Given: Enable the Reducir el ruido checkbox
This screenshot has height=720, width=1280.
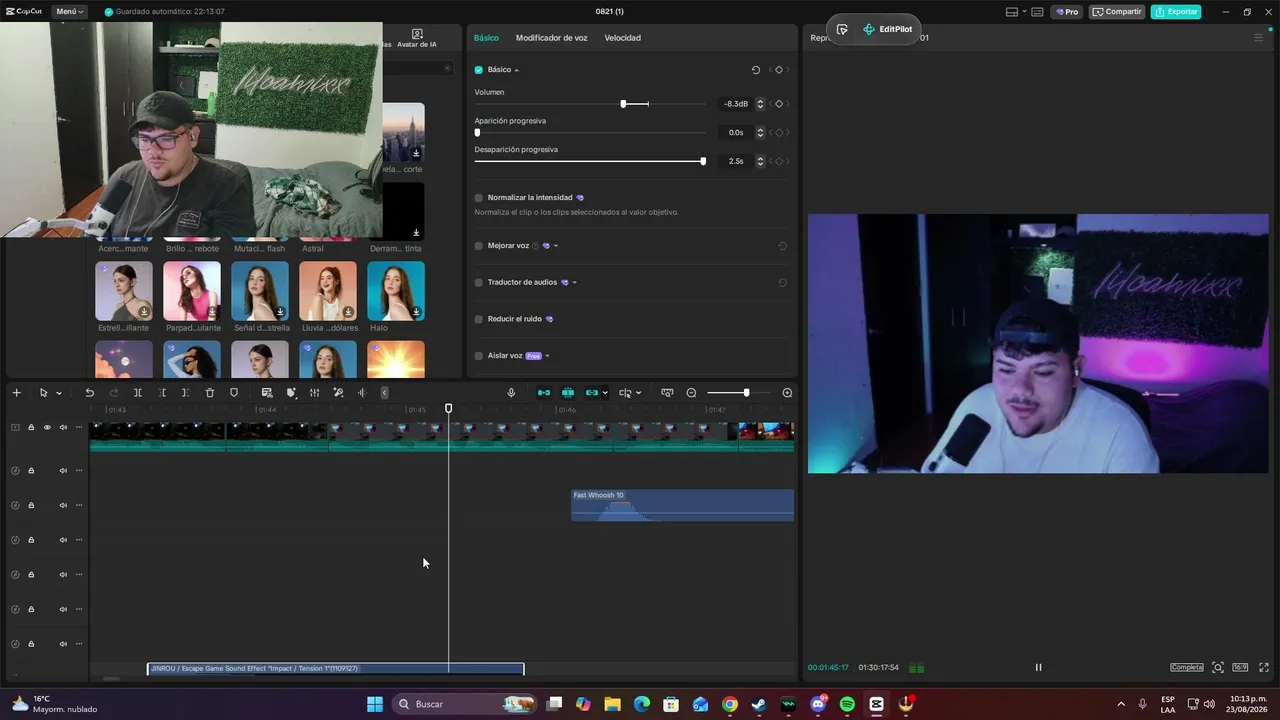Looking at the screenshot, I should click(479, 319).
